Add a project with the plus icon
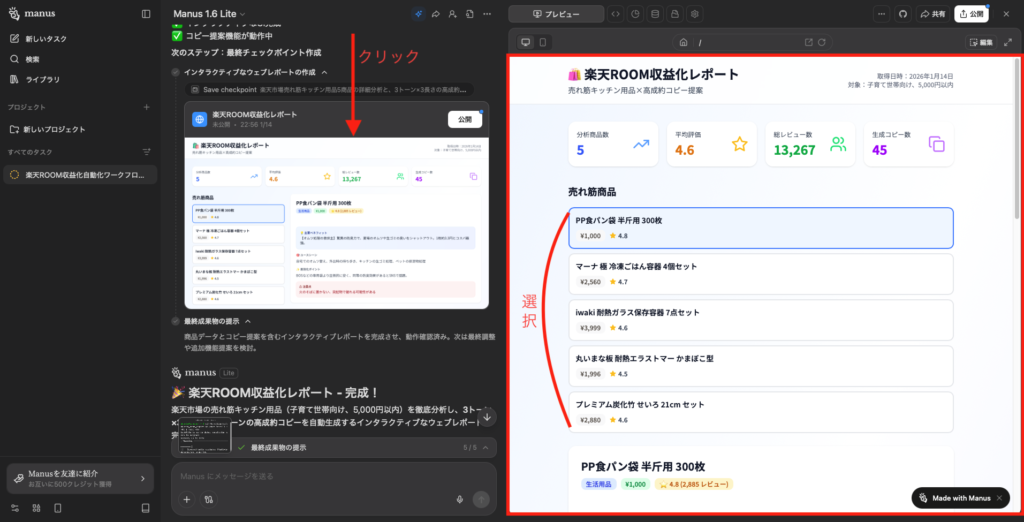The width and height of the screenshot is (1024, 522). tap(146, 106)
